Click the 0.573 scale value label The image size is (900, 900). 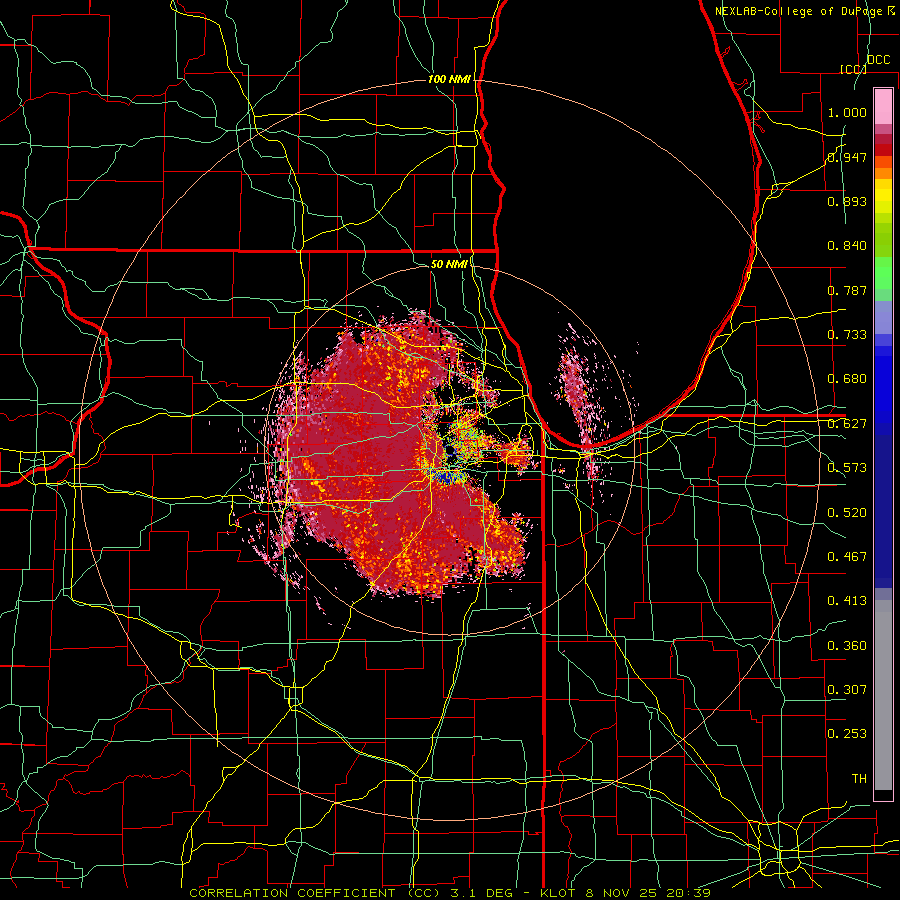(847, 468)
